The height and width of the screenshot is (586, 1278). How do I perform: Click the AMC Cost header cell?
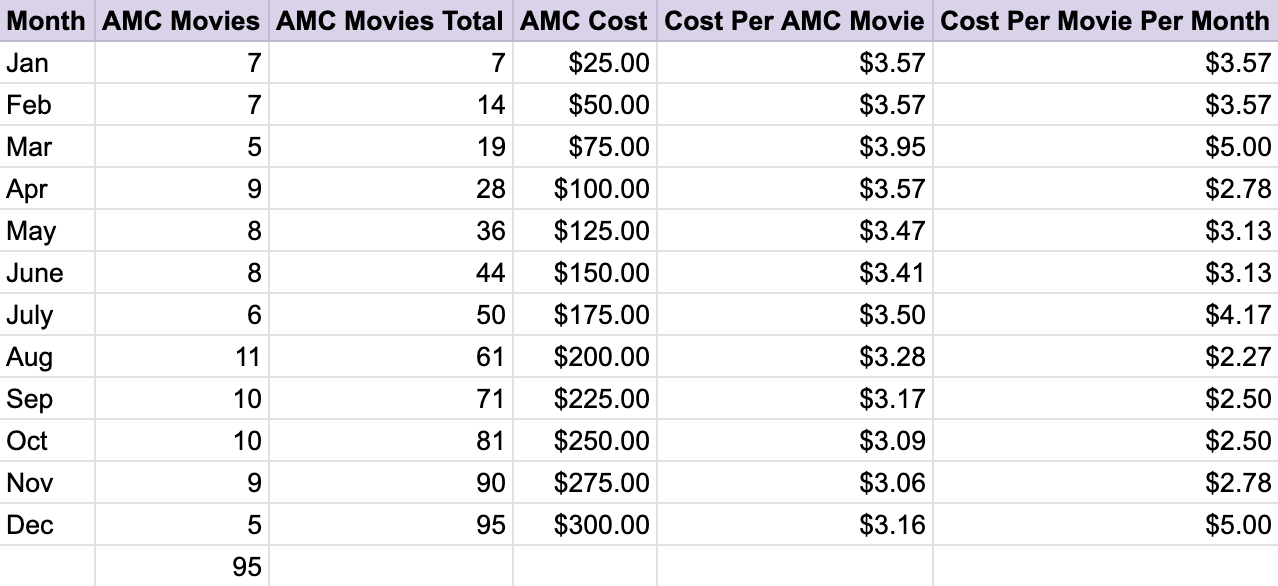(584, 21)
